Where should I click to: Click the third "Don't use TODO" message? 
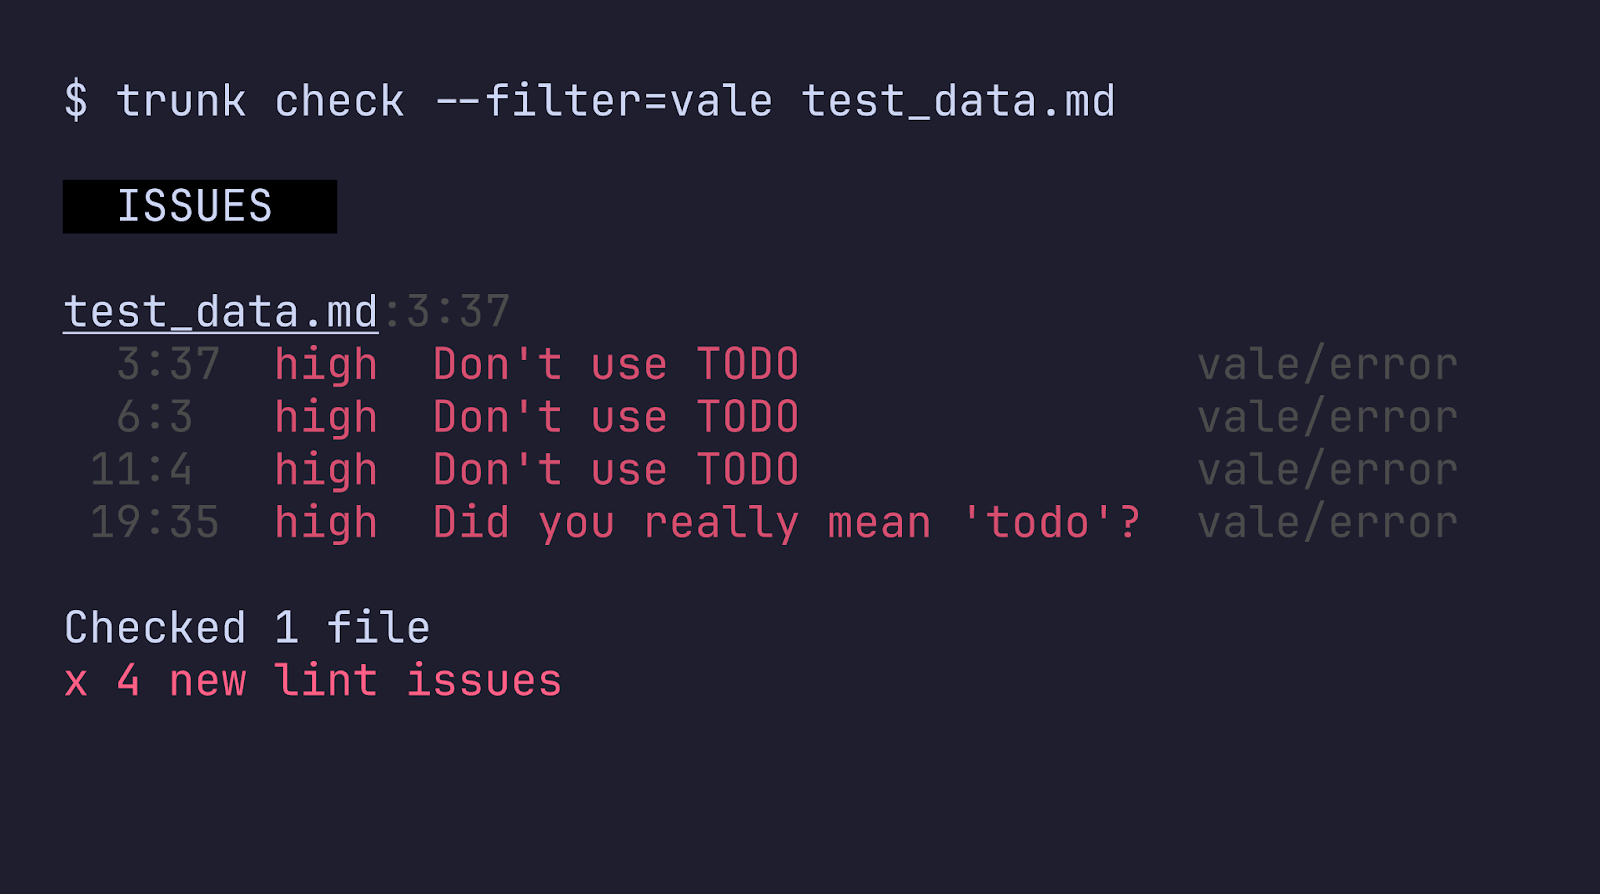pyautogui.click(x=616, y=470)
